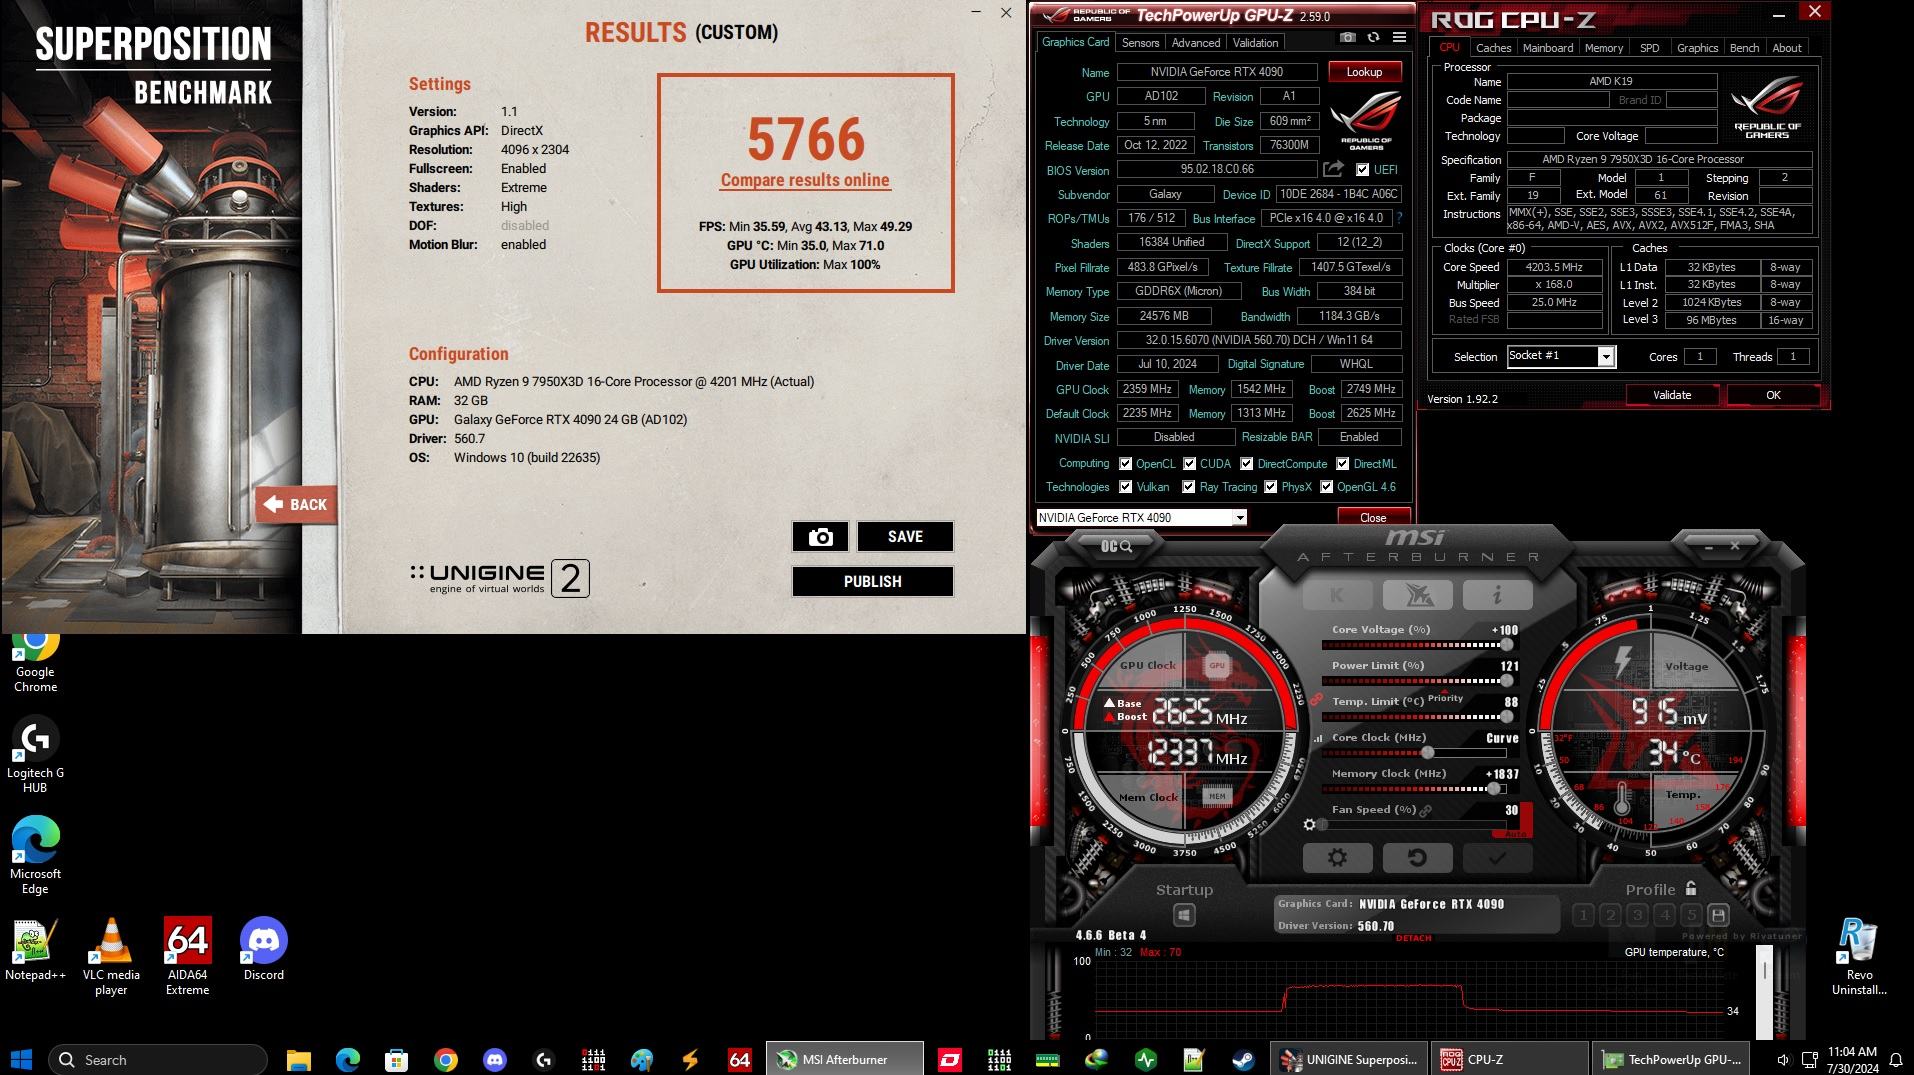Click the PUBLISH button in Superposition

pos(872,582)
